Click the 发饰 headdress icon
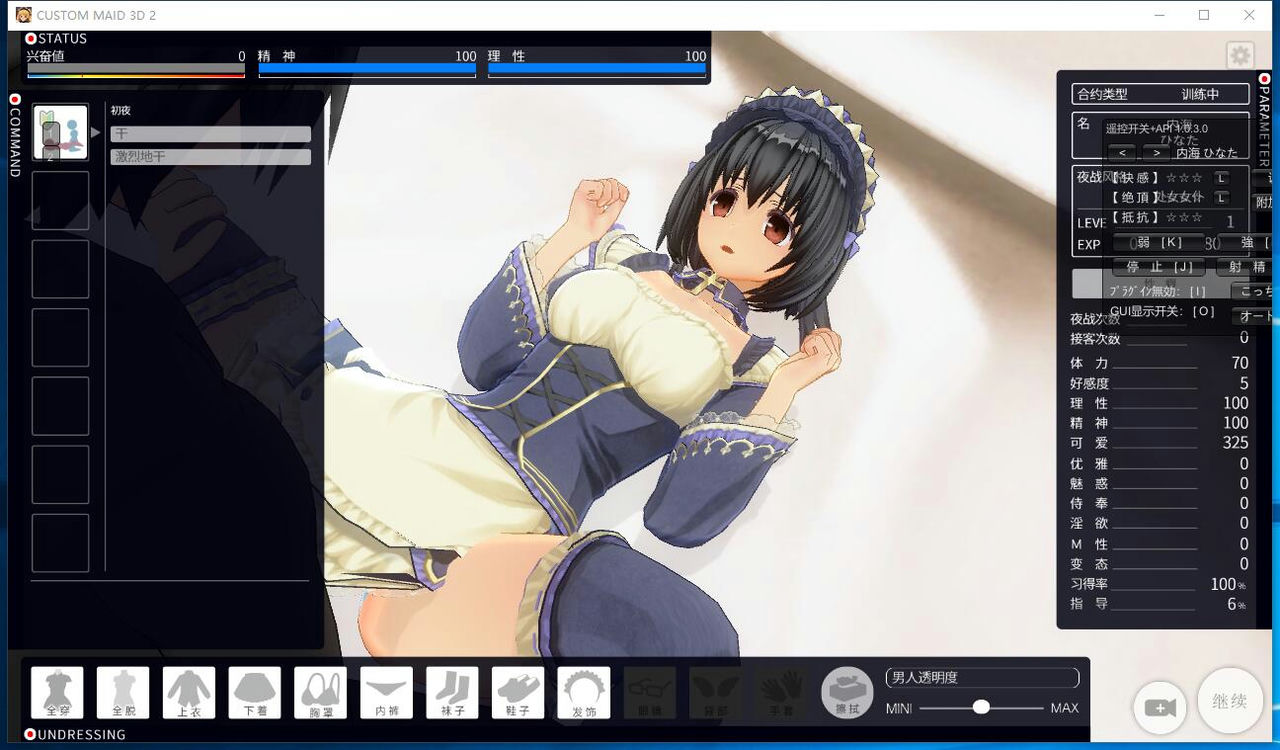 583,692
